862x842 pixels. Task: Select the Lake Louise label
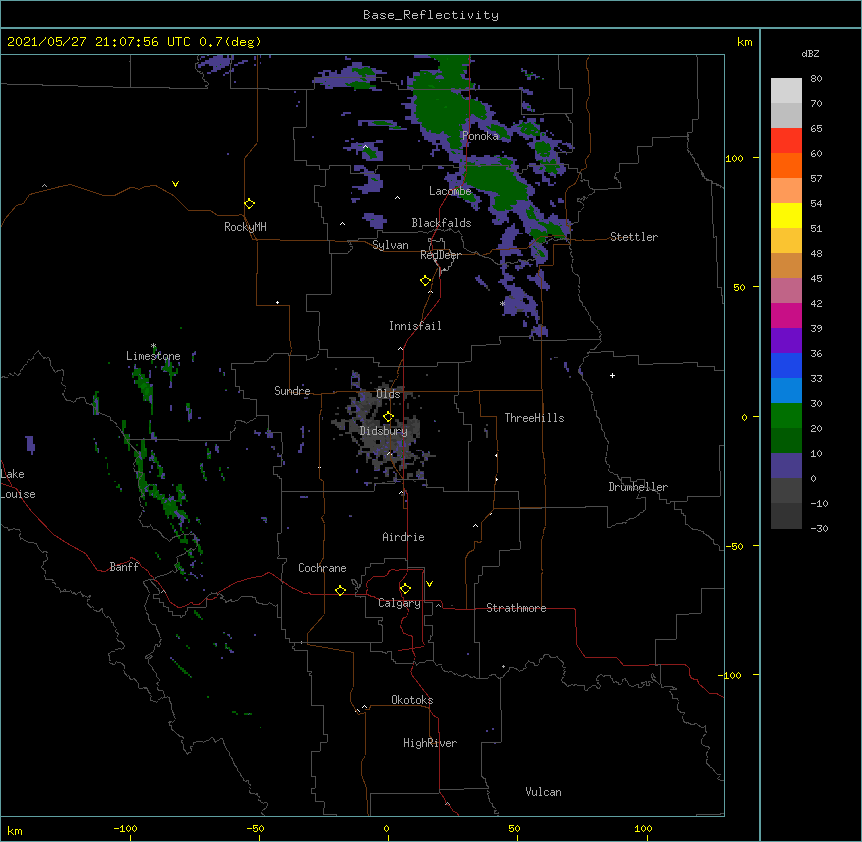(17, 484)
